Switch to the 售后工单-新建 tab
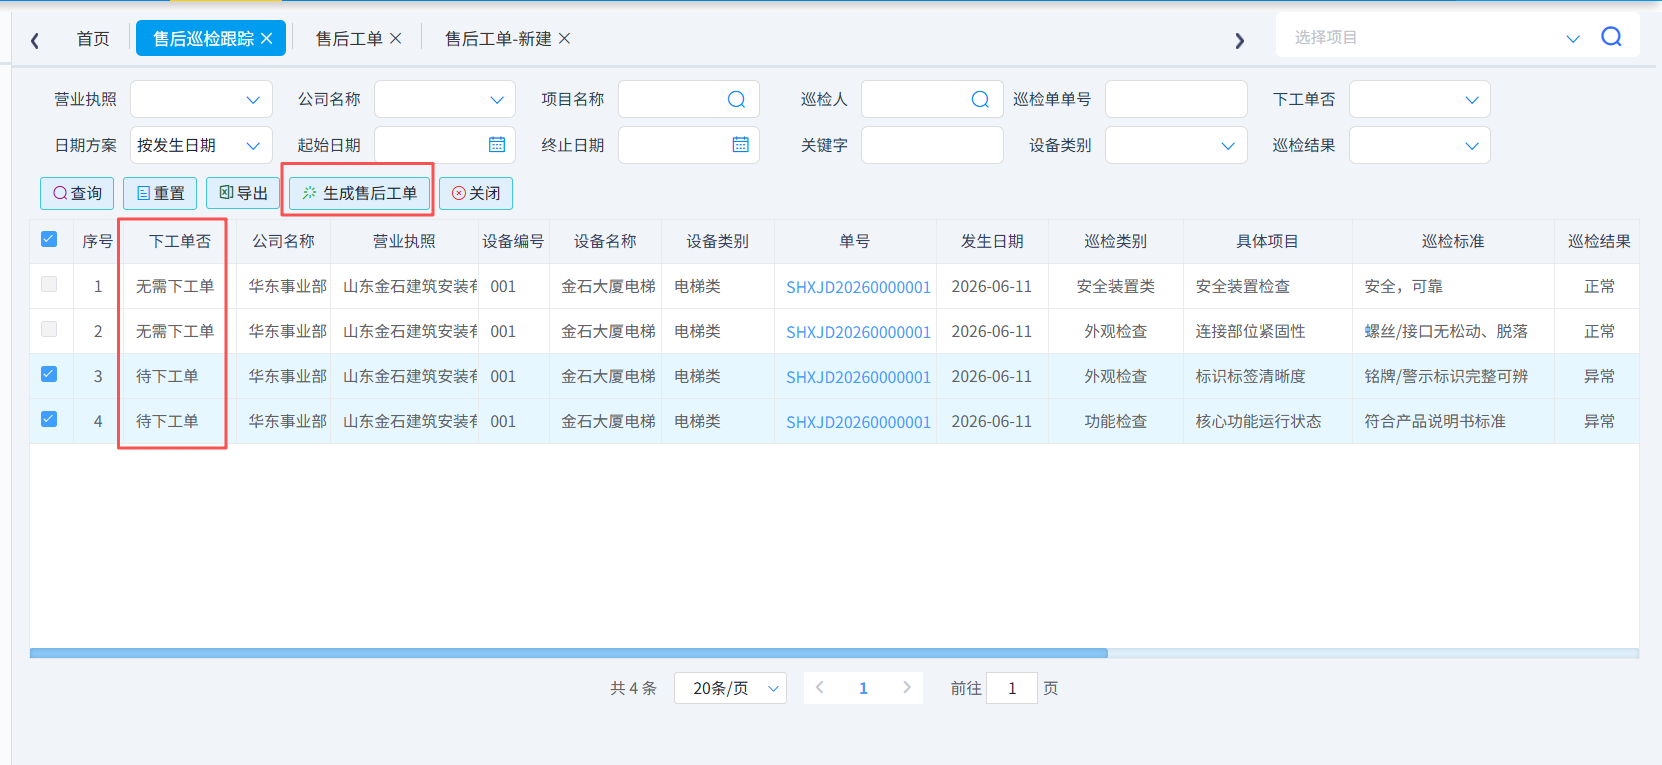Image resolution: width=1662 pixels, height=765 pixels. tap(498, 39)
